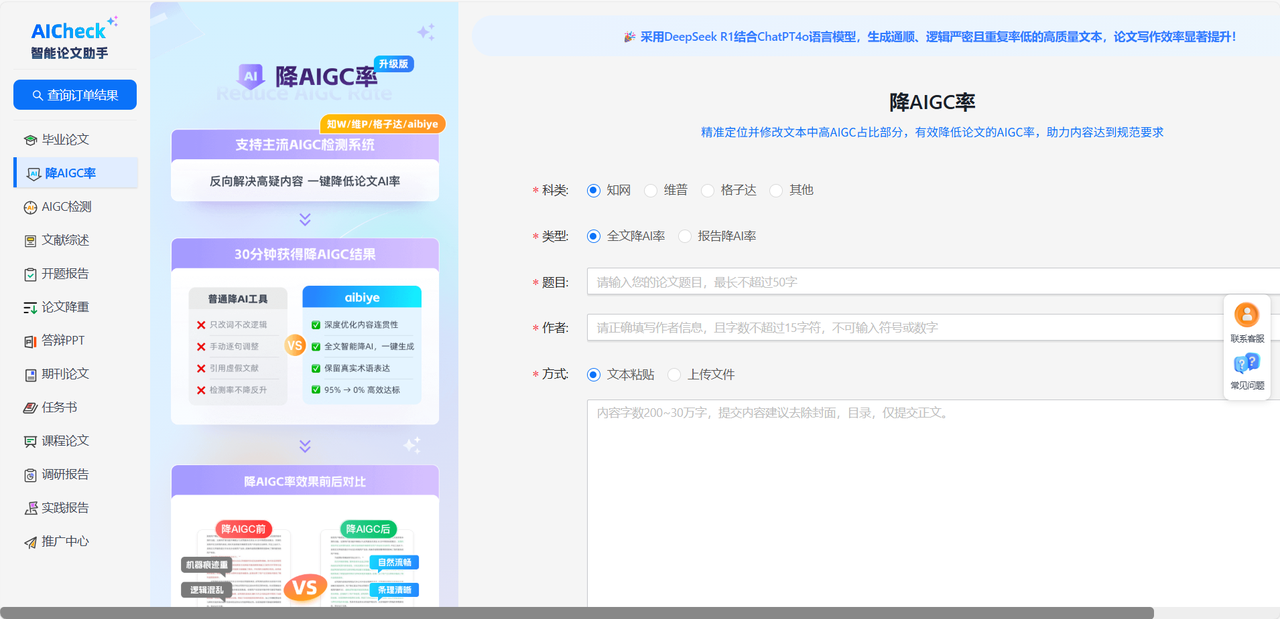Open the 答辩PPT menu item
Viewport: 1280px width, 619px height.
pyautogui.click(x=75, y=340)
